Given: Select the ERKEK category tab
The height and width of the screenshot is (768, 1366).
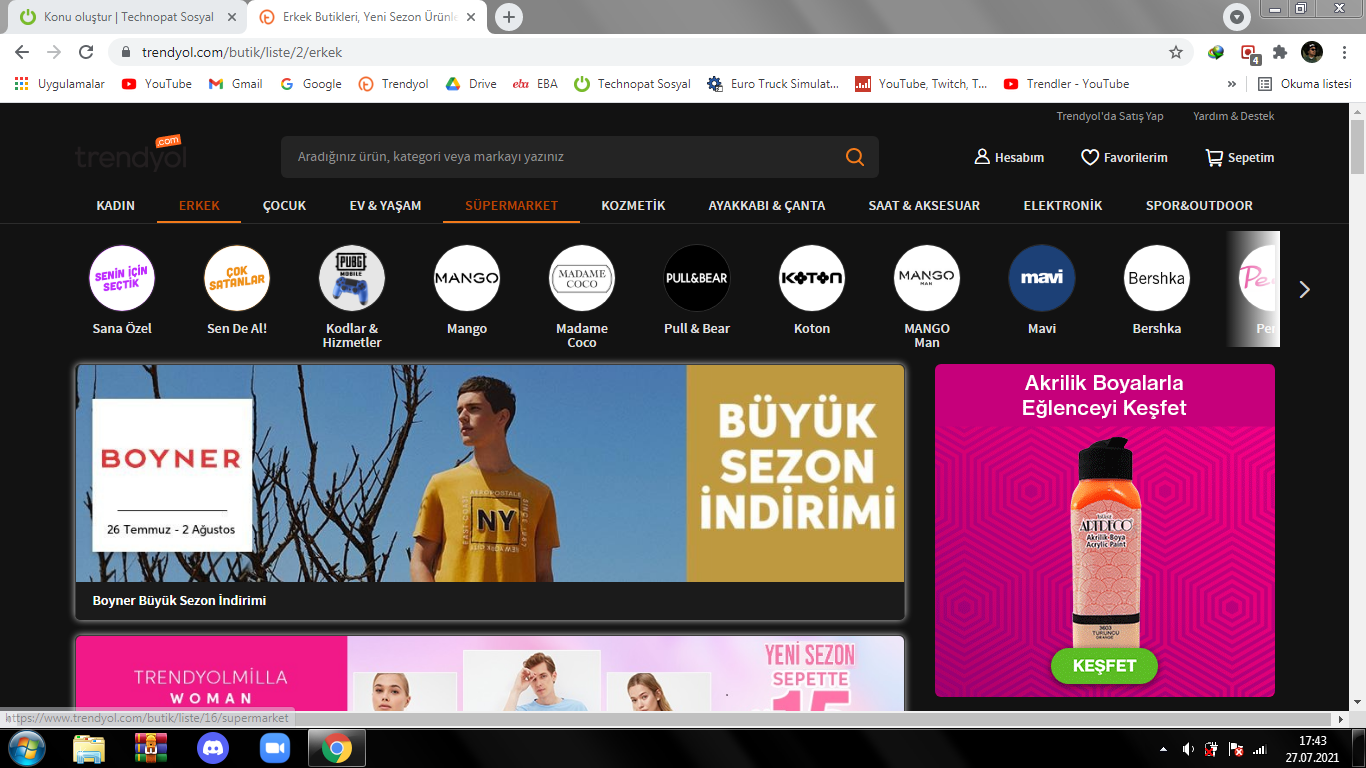Looking at the screenshot, I should point(199,205).
